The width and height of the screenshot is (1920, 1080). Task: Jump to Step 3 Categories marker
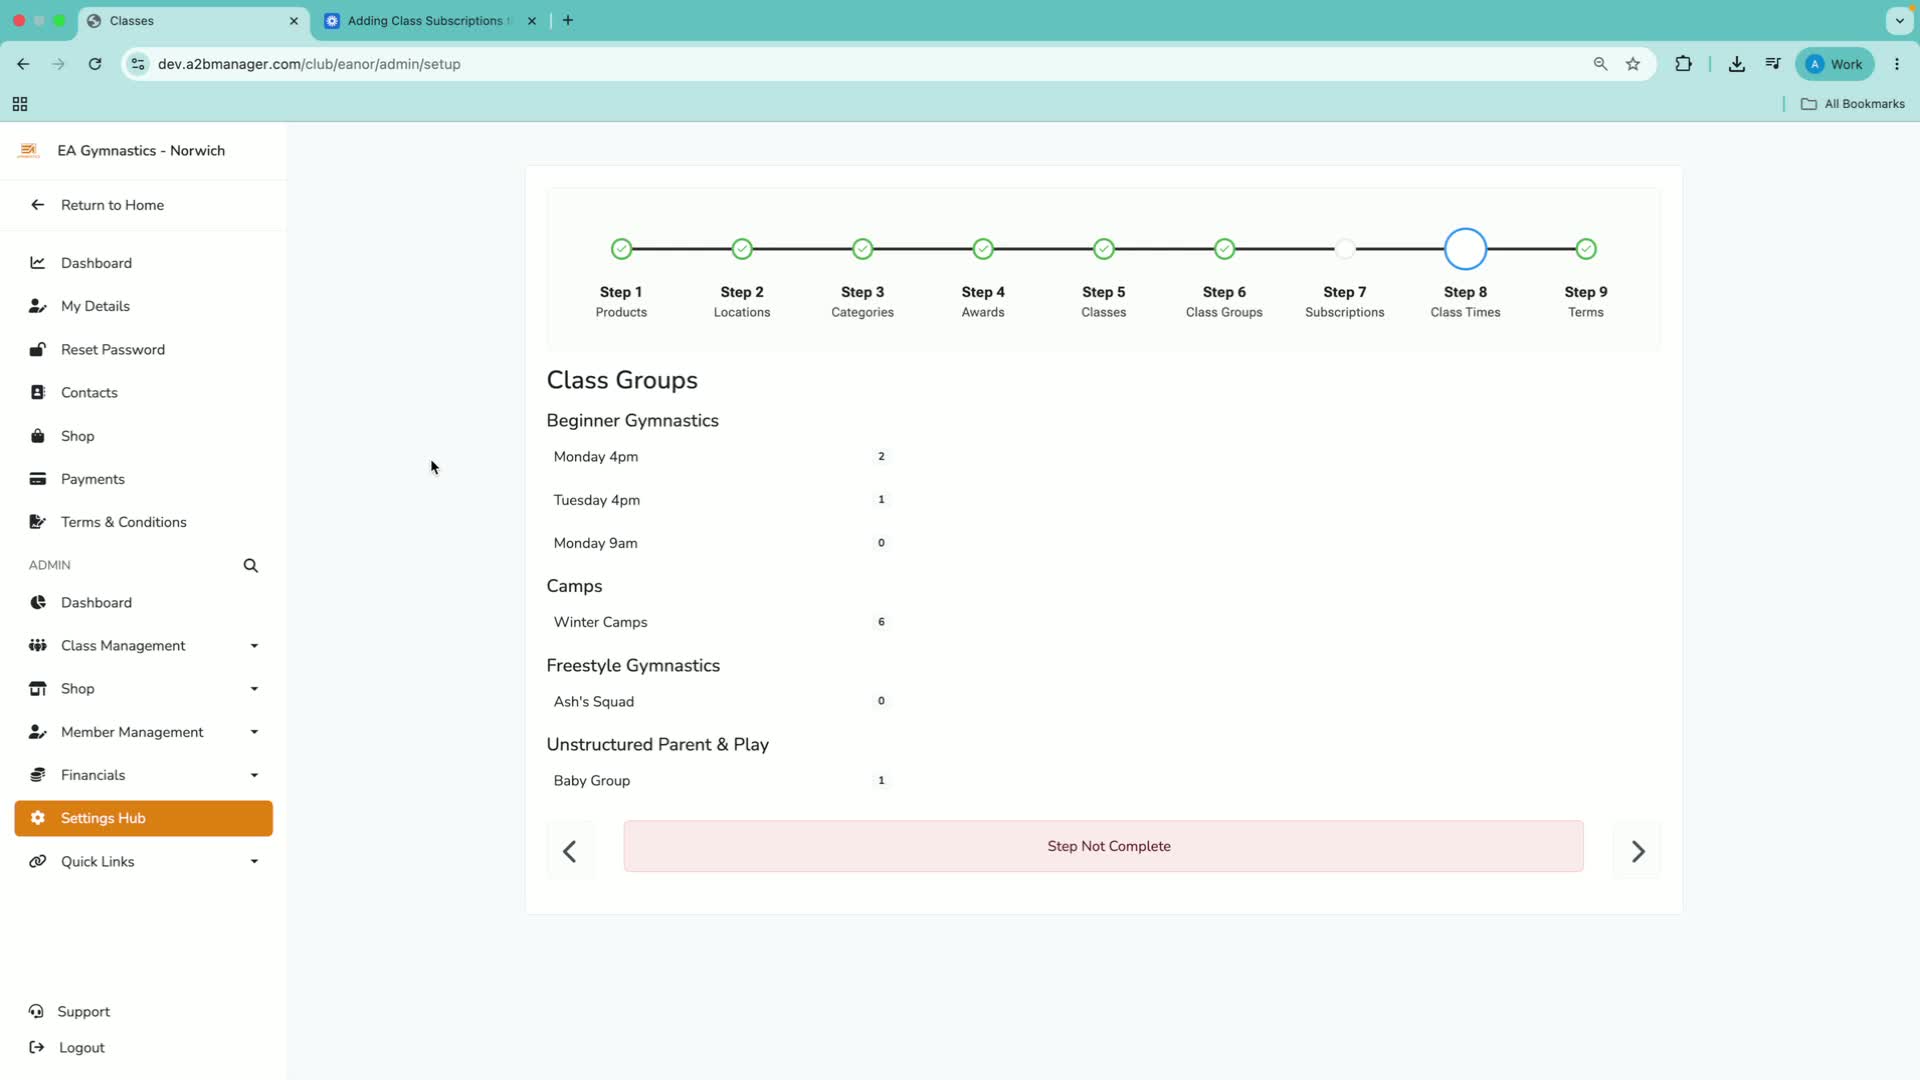point(863,249)
